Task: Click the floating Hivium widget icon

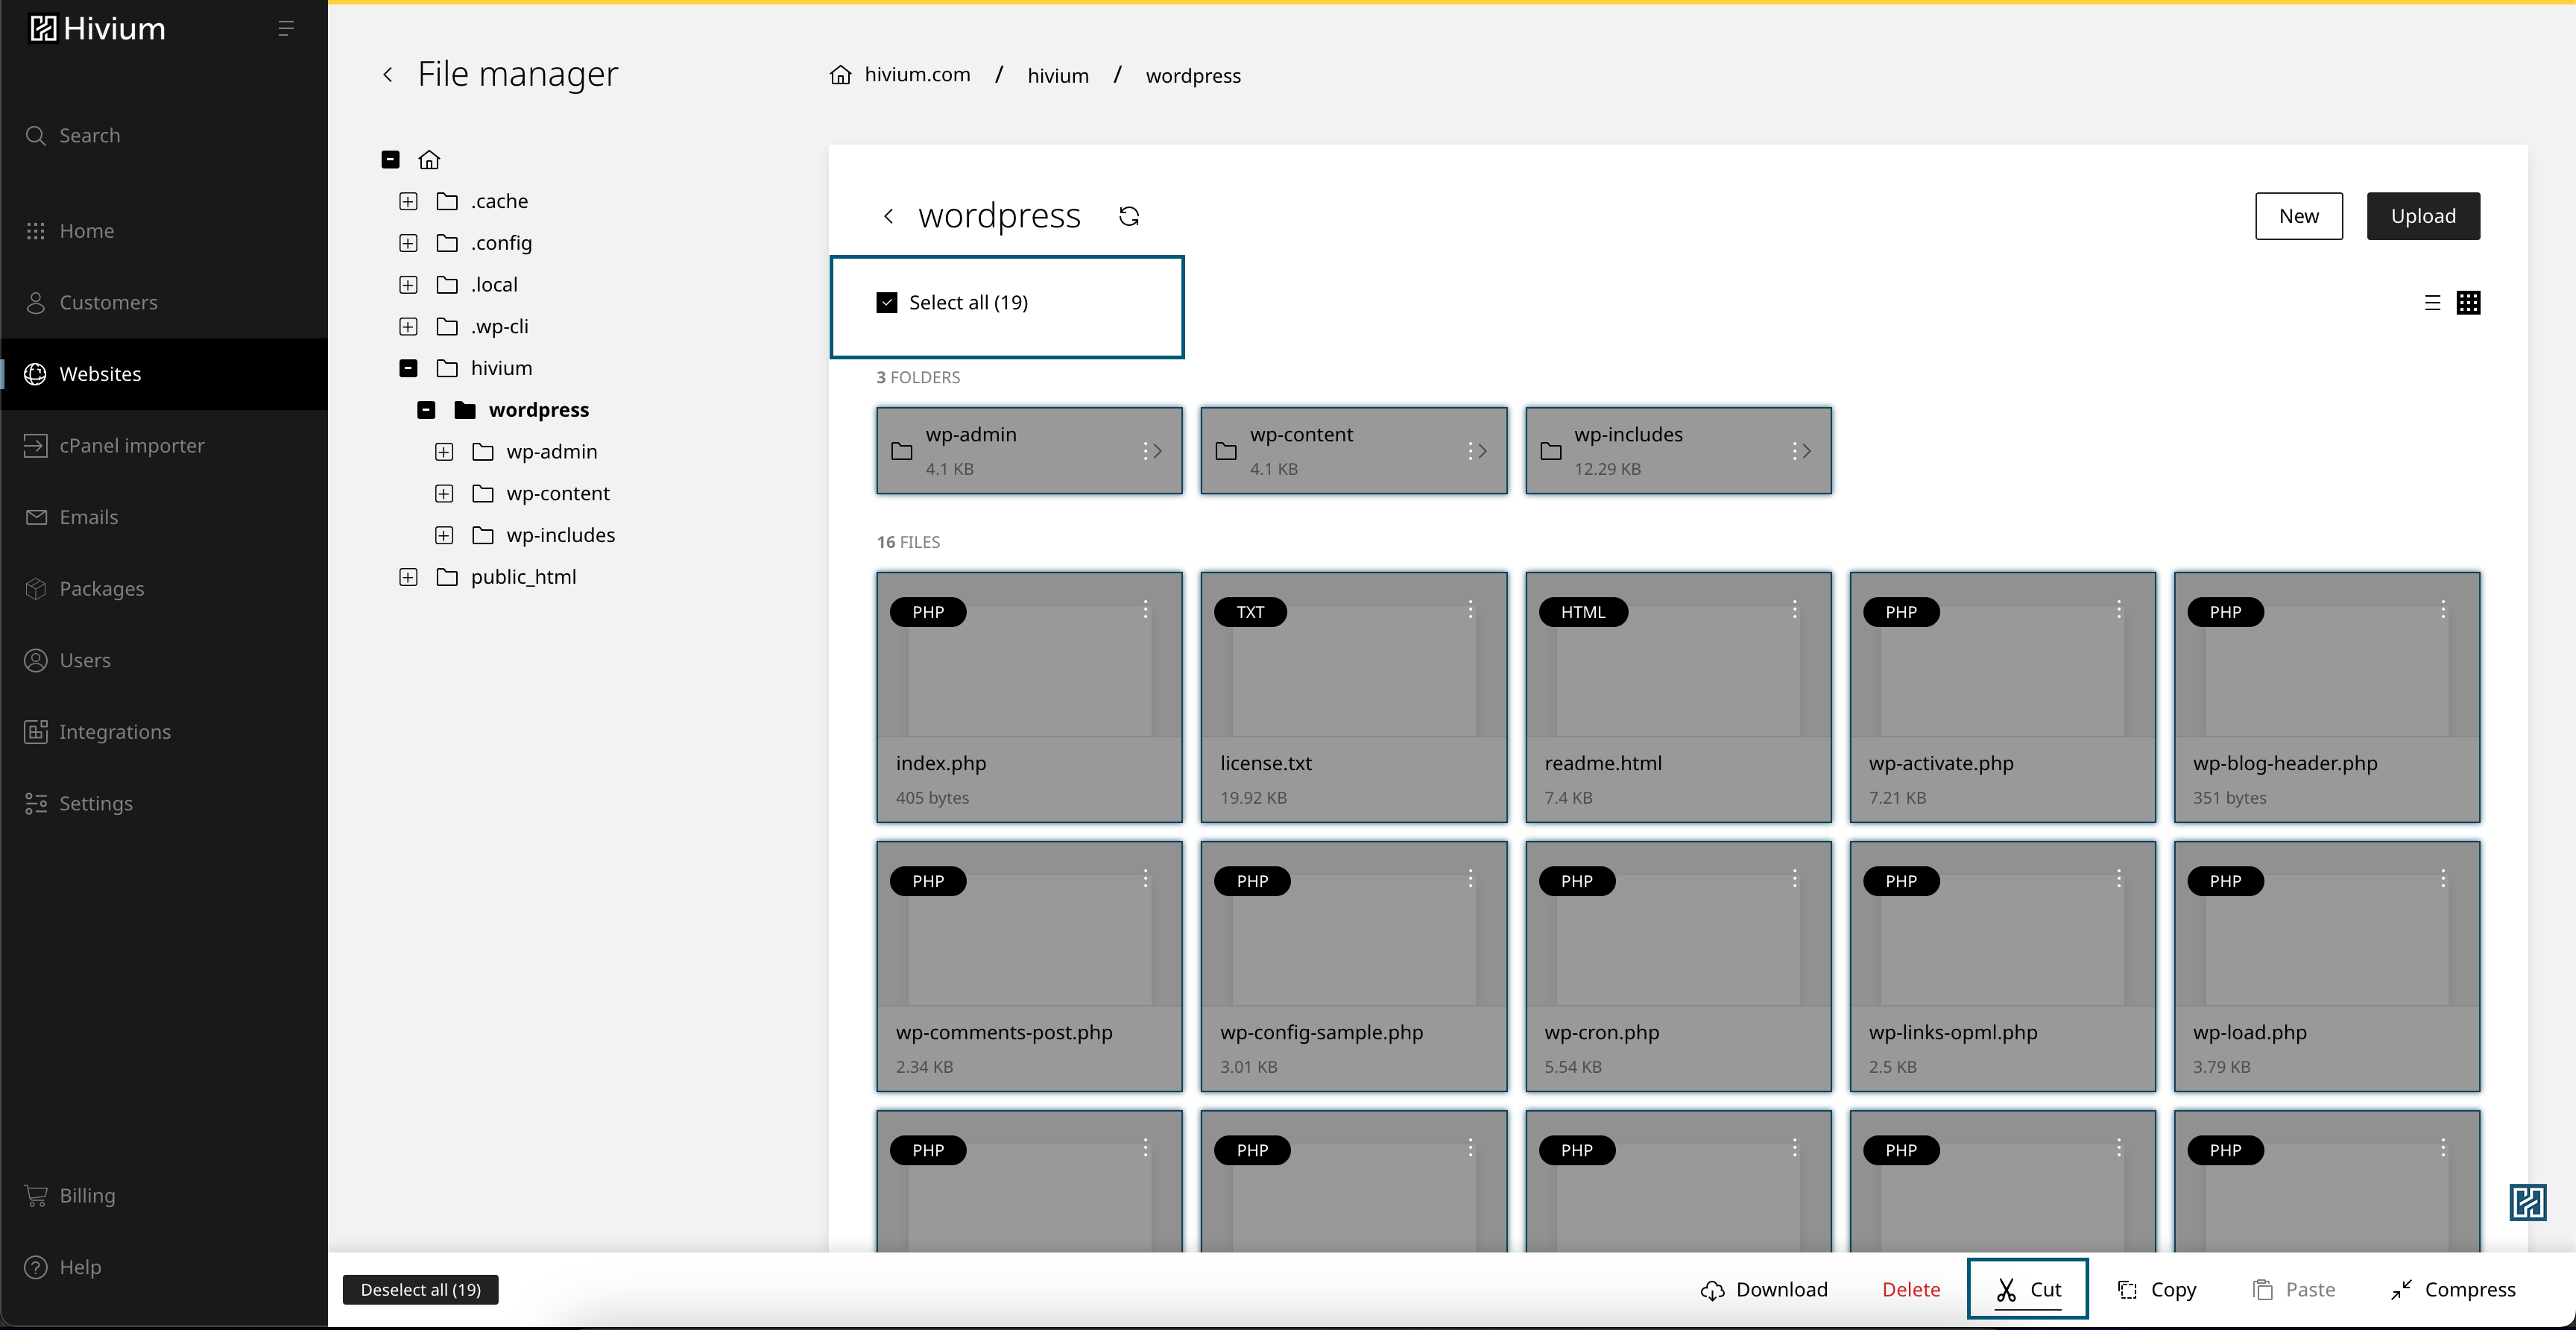Action: (2528, 1202)
